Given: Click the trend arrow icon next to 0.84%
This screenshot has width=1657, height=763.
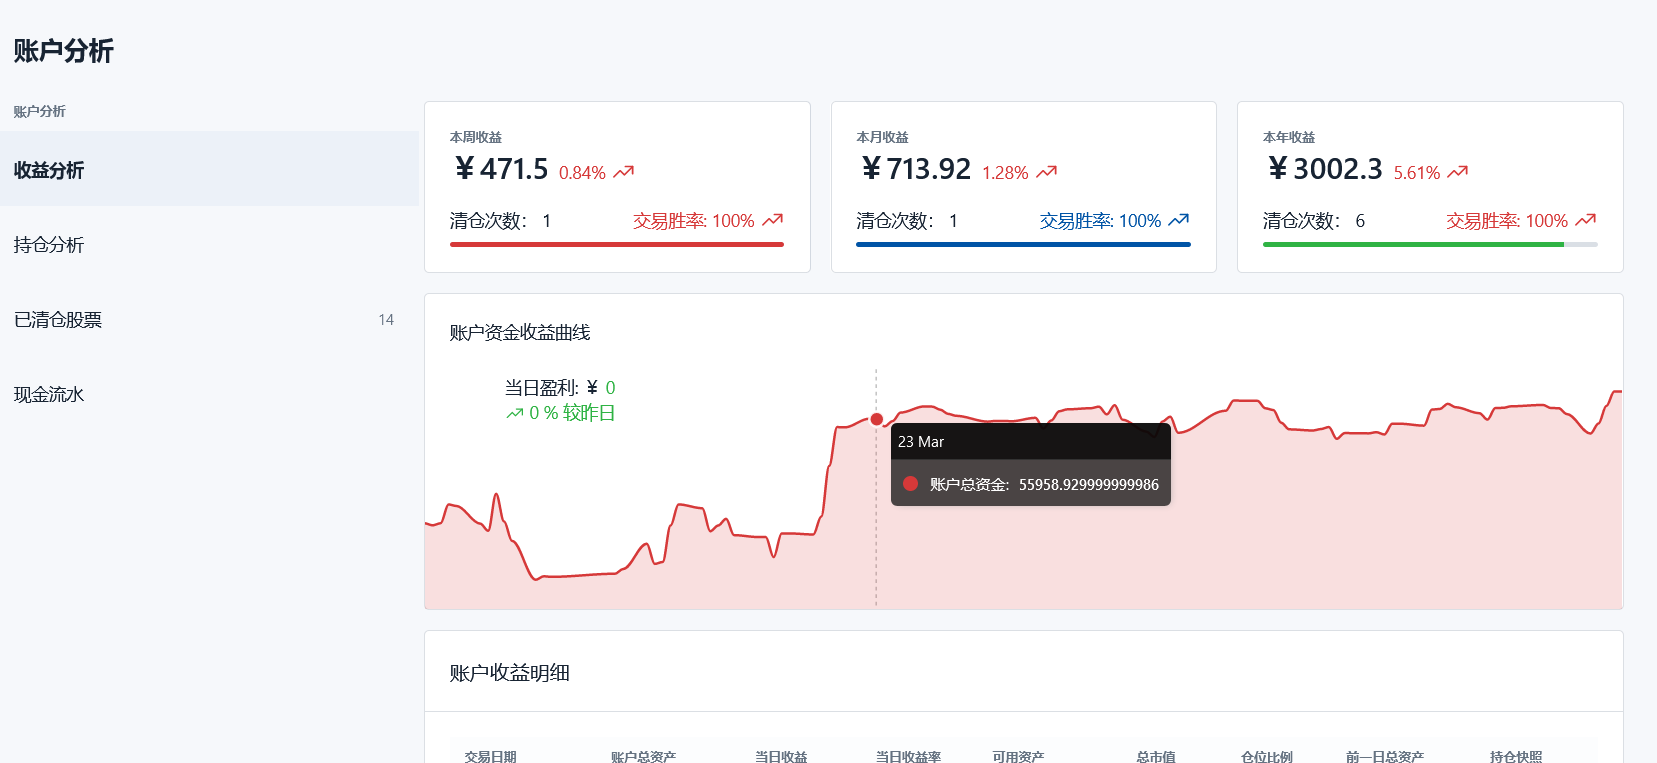Looking at the screenshot, I should pyautogui.click(x=624, y=172).
